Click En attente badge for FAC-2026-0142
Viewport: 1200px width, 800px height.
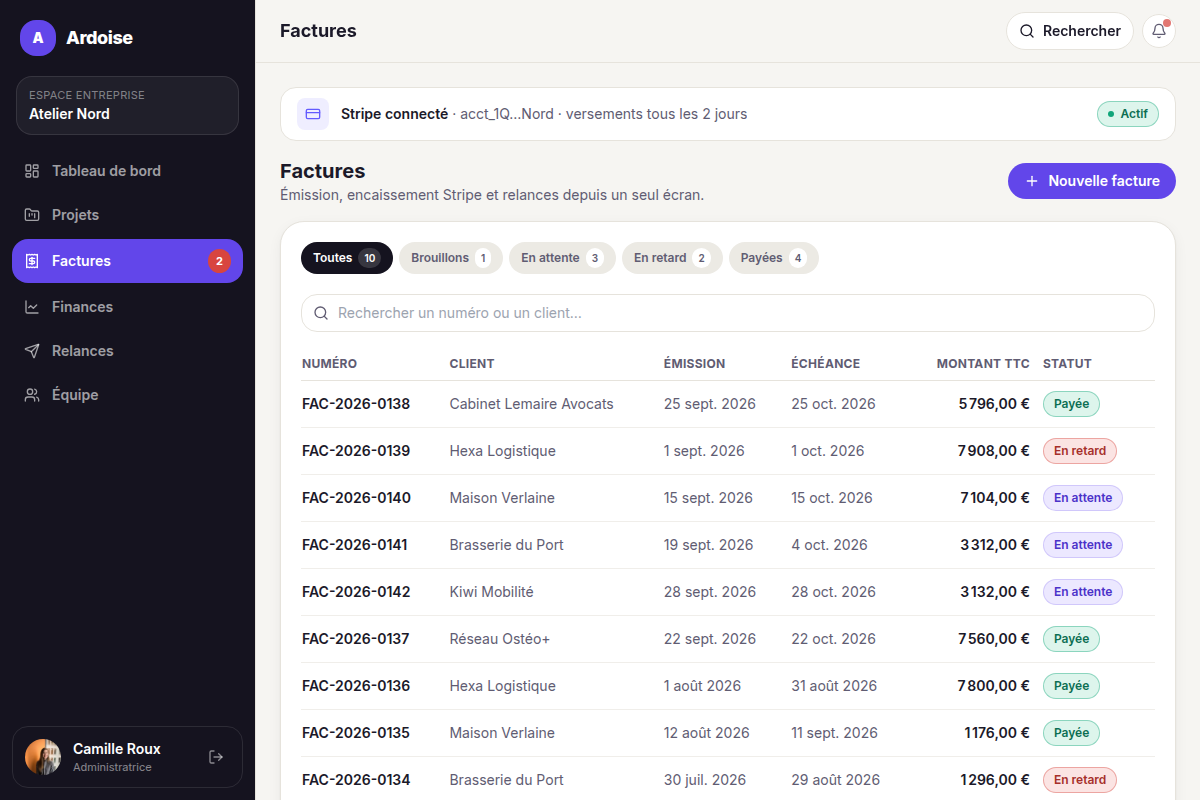point(1083,592)
